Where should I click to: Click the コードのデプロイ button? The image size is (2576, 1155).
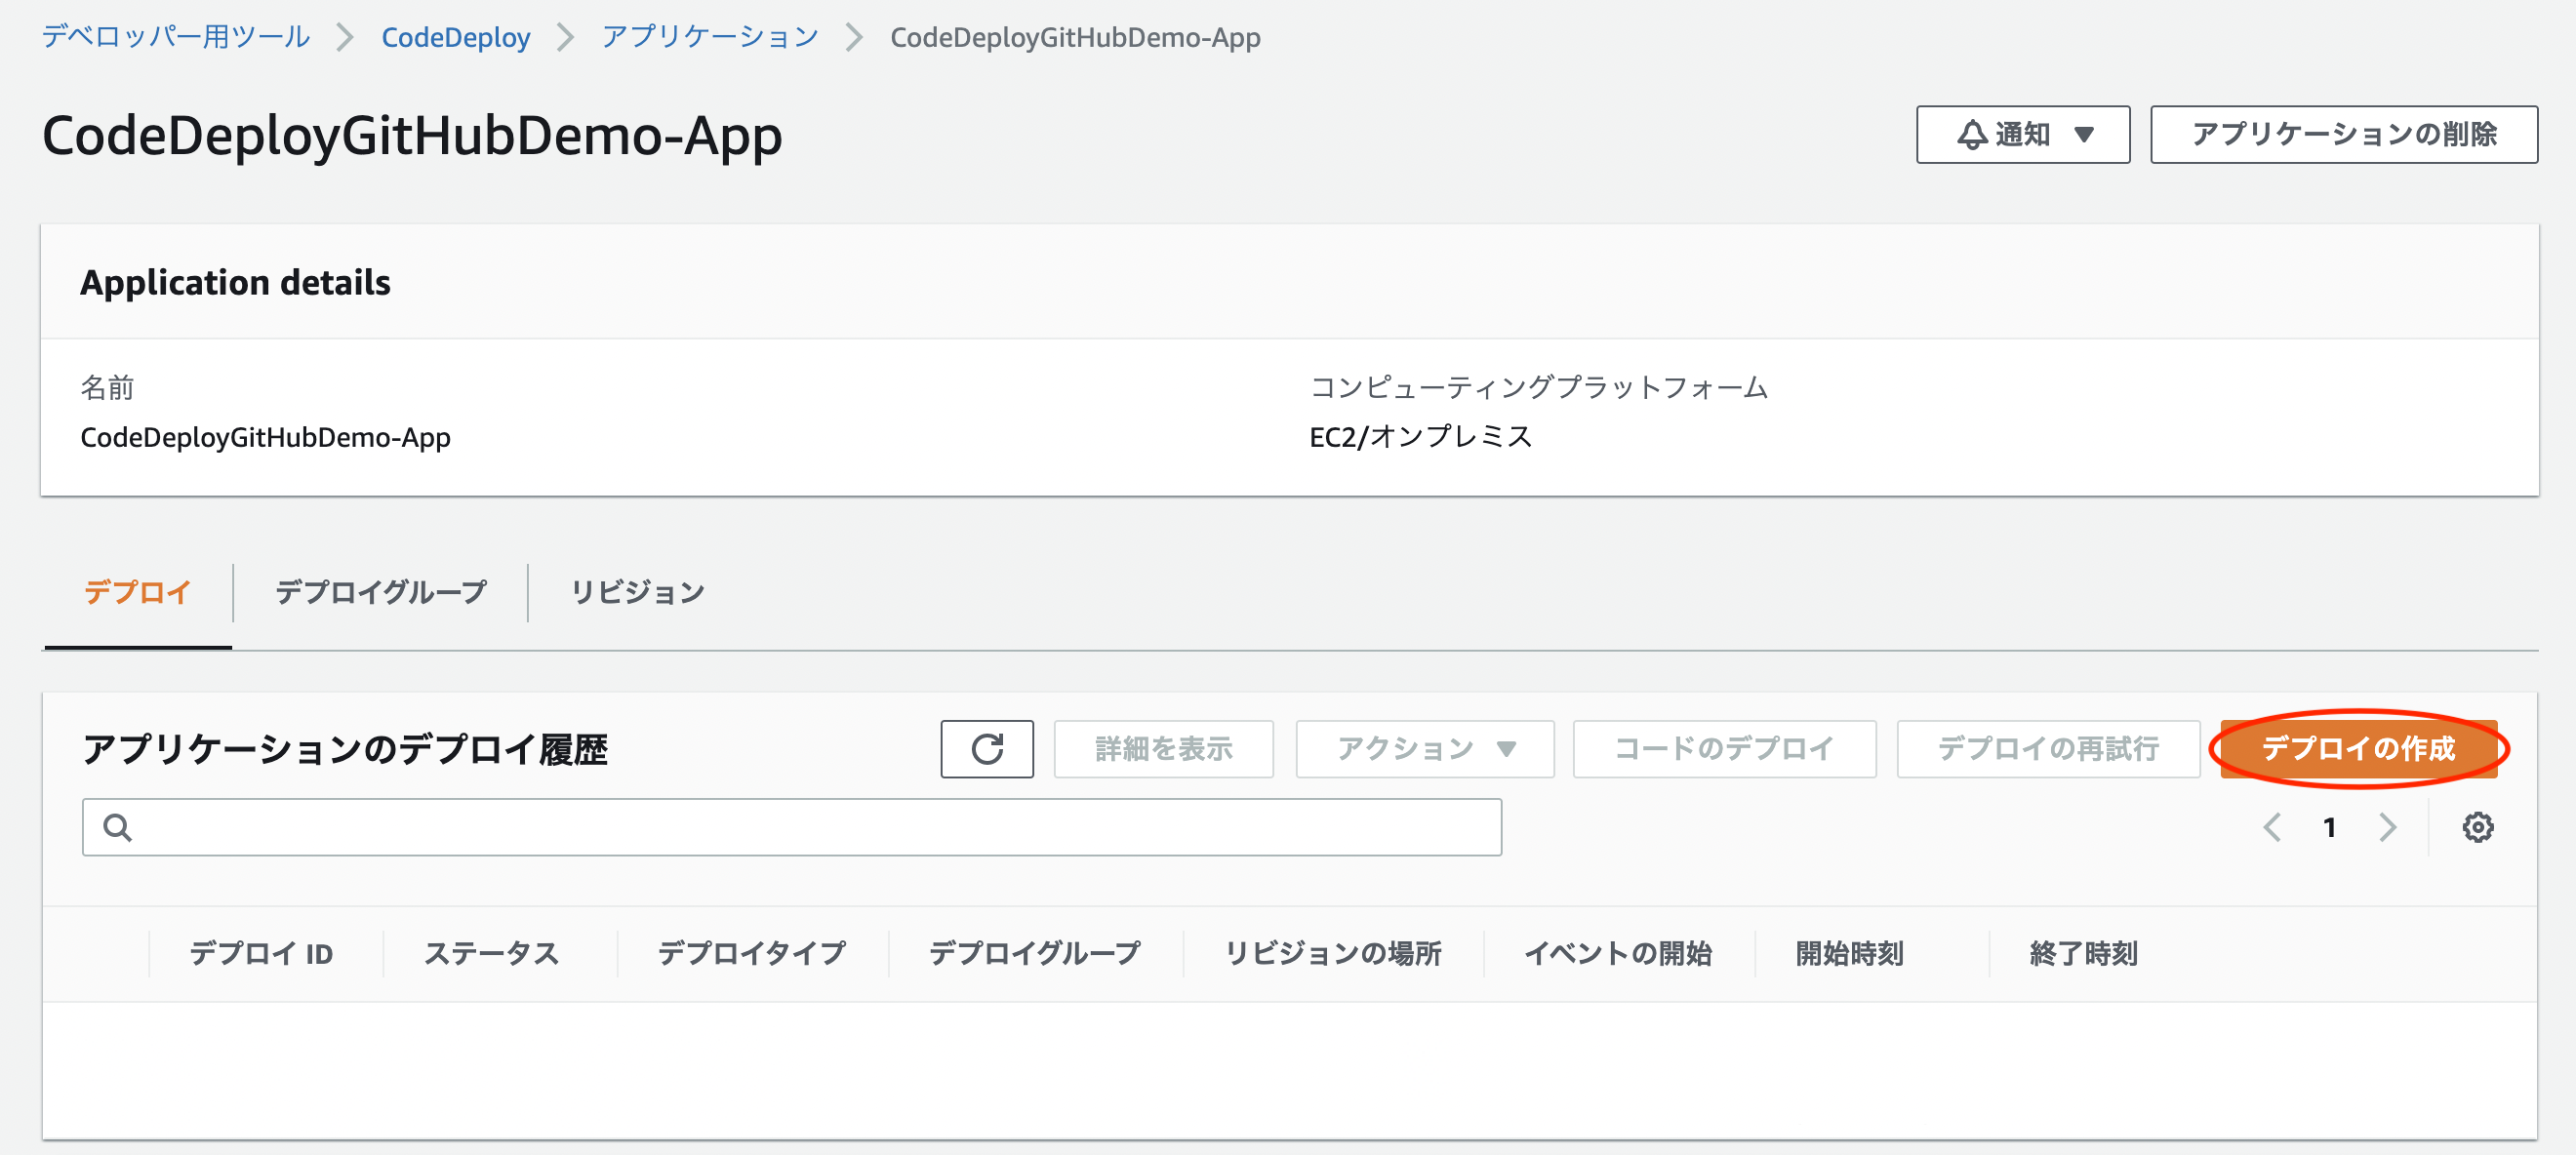[1723, 748]
